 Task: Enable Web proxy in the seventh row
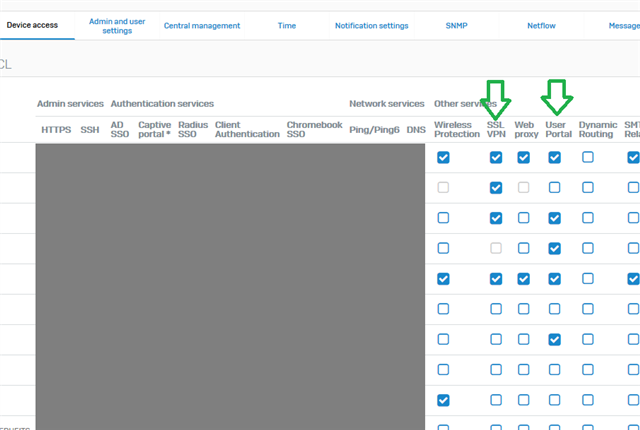pos(524,339)
